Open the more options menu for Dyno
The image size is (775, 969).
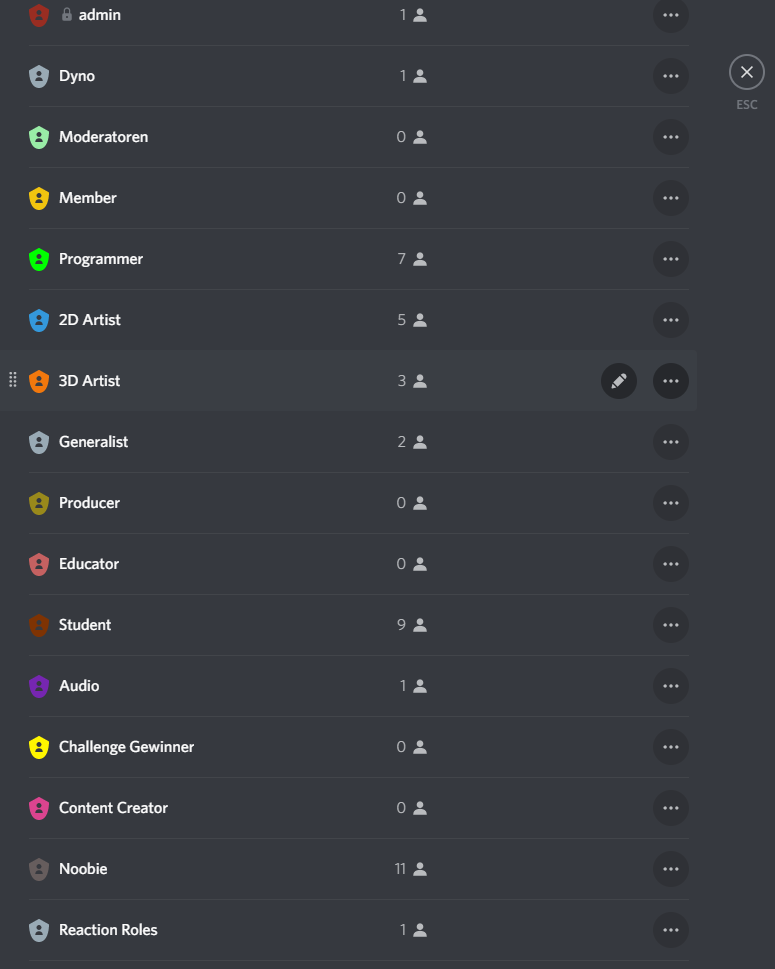click(670, 76)
